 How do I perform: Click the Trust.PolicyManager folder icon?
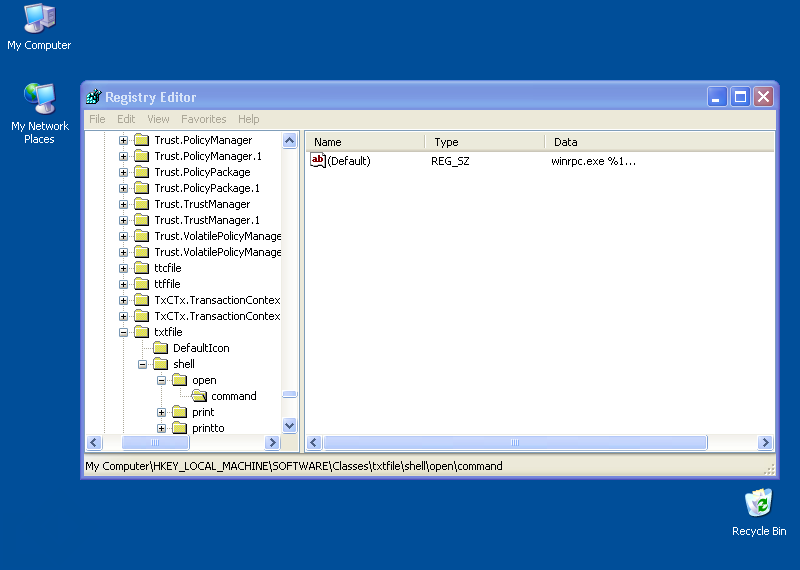(x=141, y=140)
